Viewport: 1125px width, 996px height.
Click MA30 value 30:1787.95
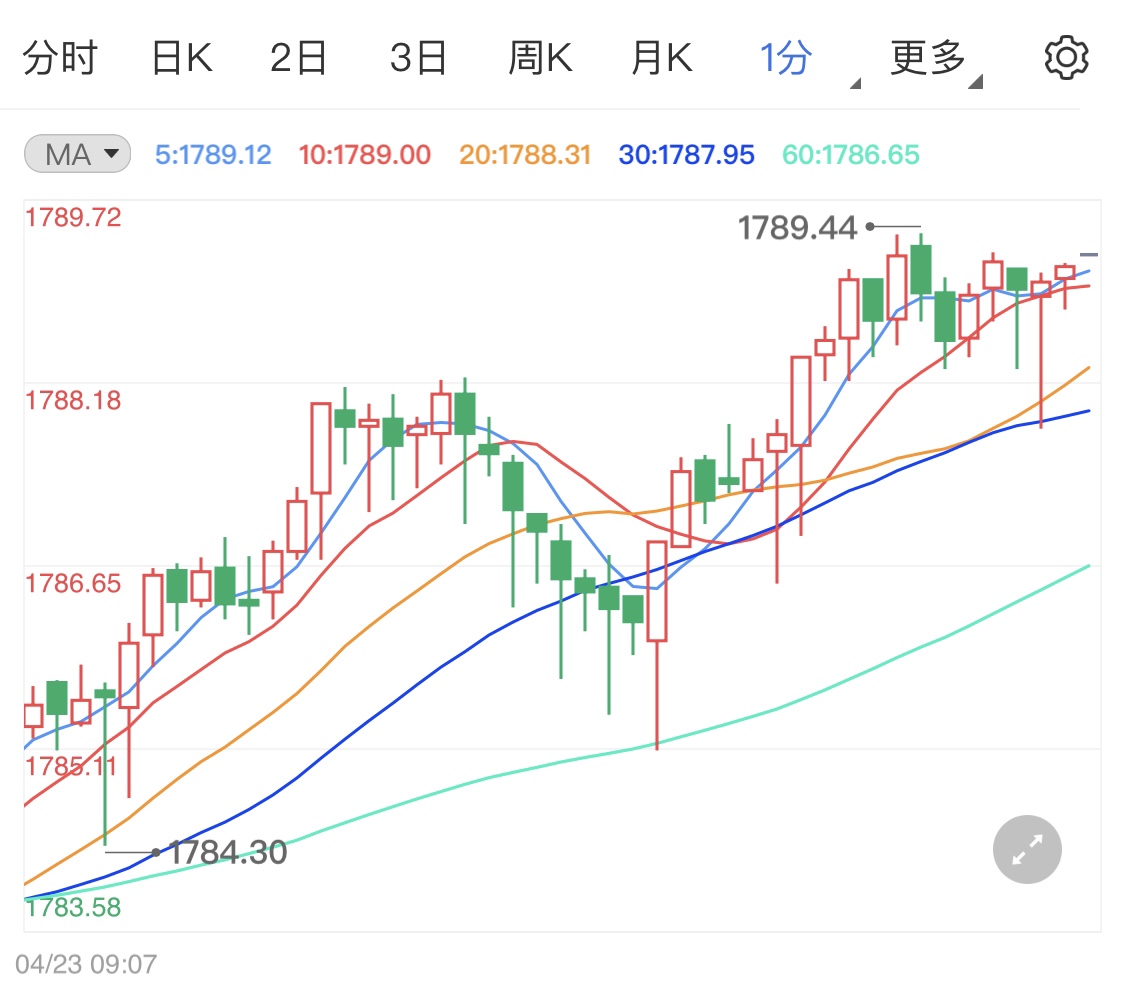click(687, 154)
